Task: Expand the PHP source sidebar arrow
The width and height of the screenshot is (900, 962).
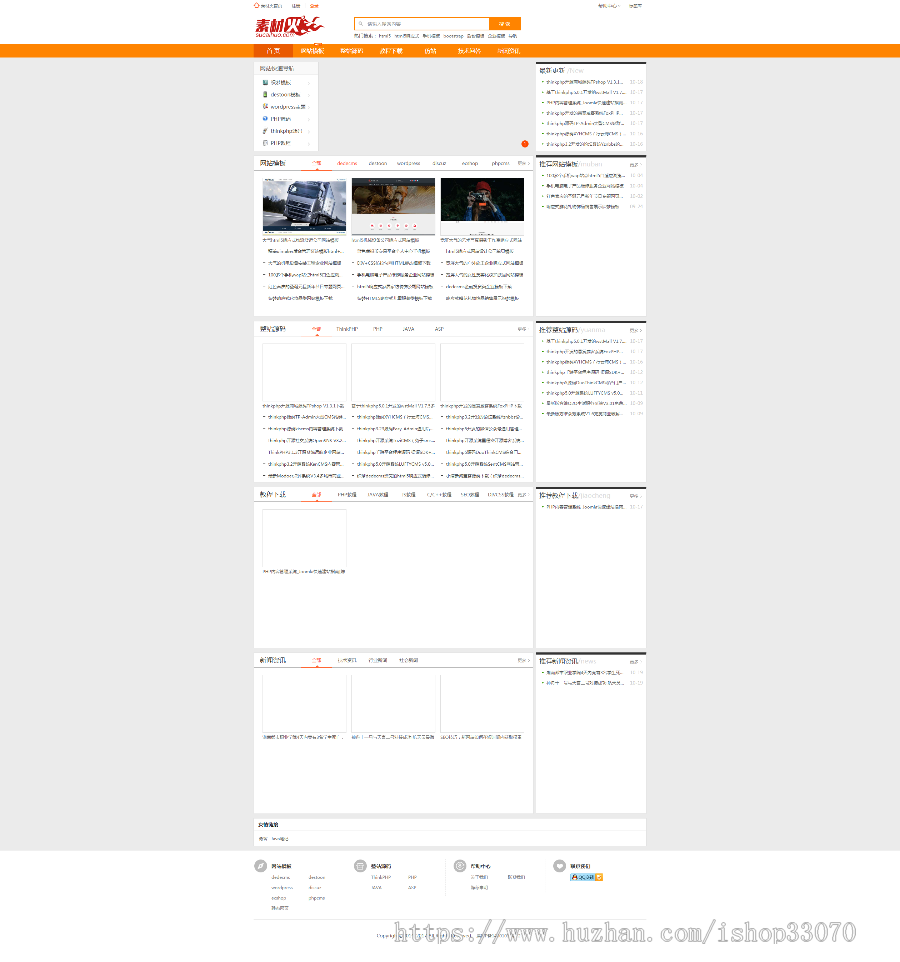Action: point(309,119)
